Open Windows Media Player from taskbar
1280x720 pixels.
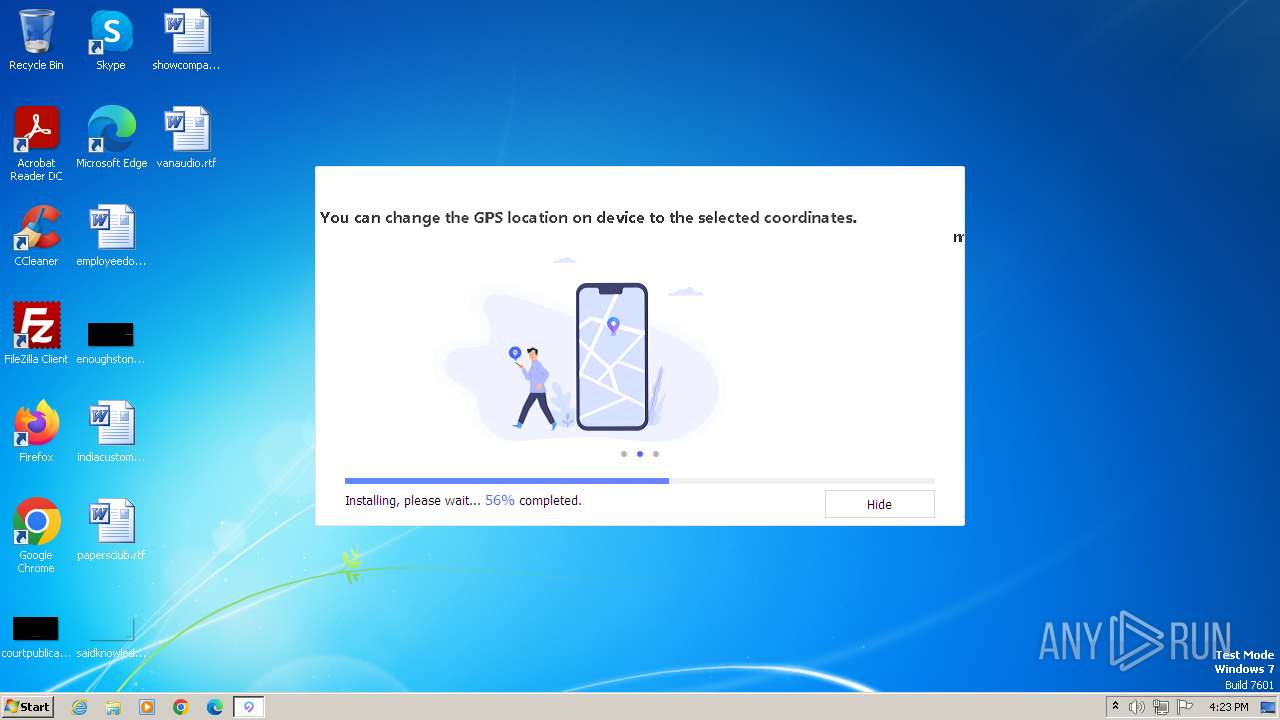coord(147,707)
